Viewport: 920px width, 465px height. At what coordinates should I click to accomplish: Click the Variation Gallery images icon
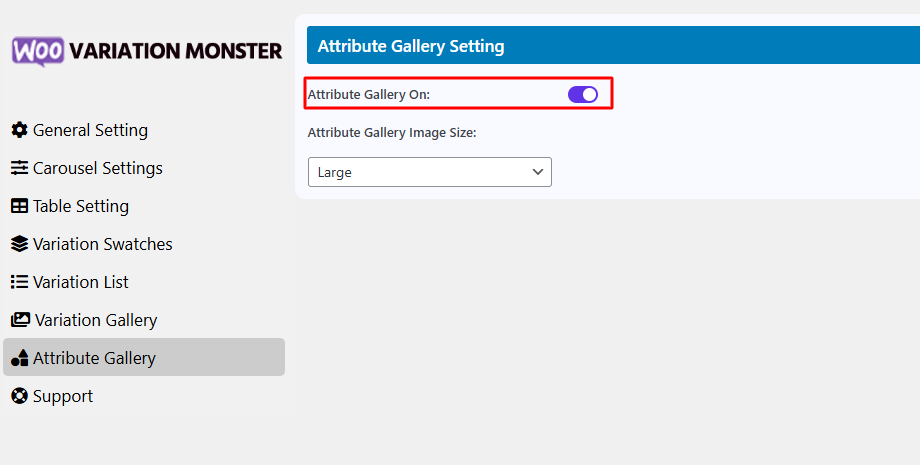[20, 320]
